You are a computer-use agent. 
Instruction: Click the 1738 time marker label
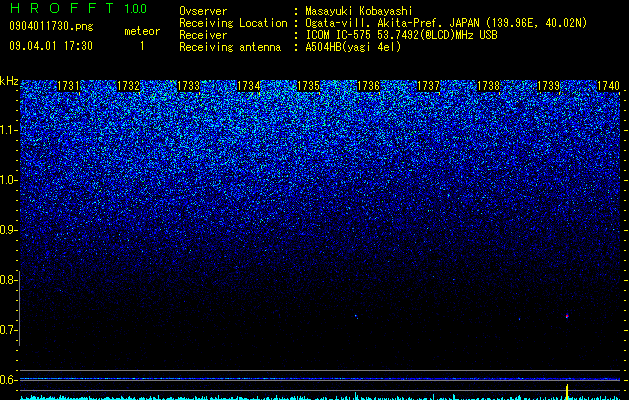489,86
